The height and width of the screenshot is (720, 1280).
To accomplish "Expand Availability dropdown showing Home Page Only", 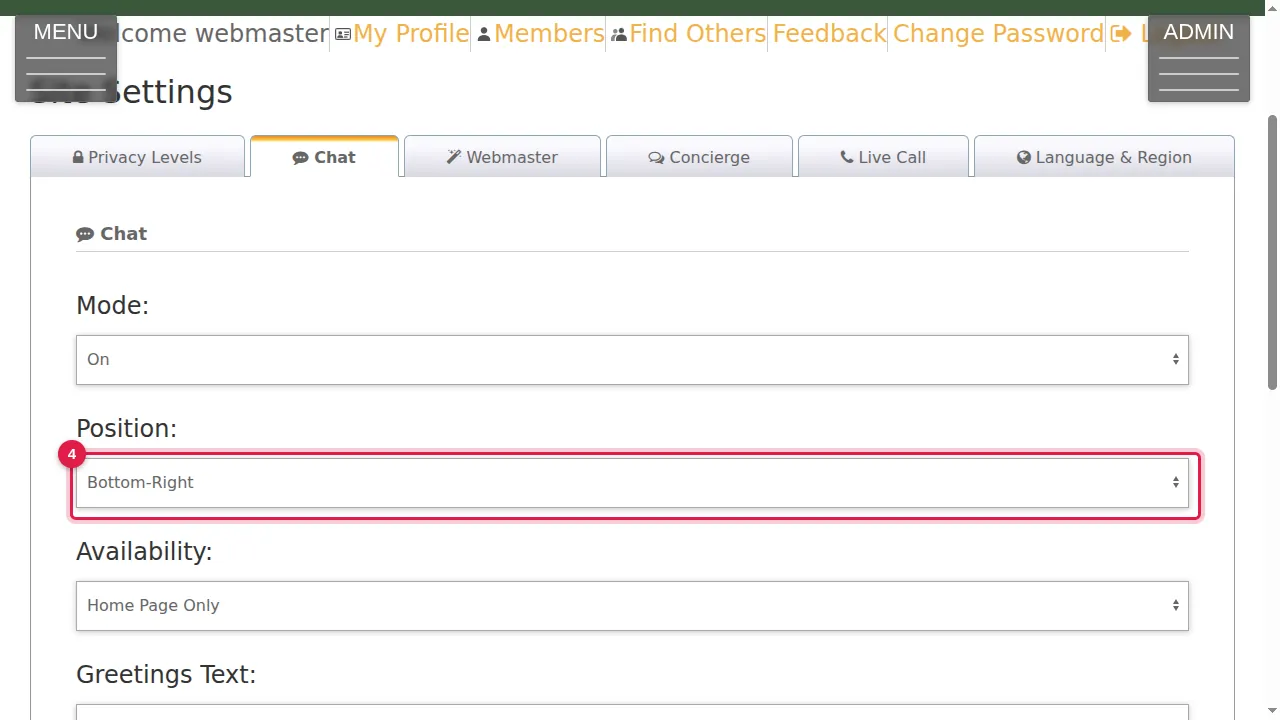I will tap(632, 606).
